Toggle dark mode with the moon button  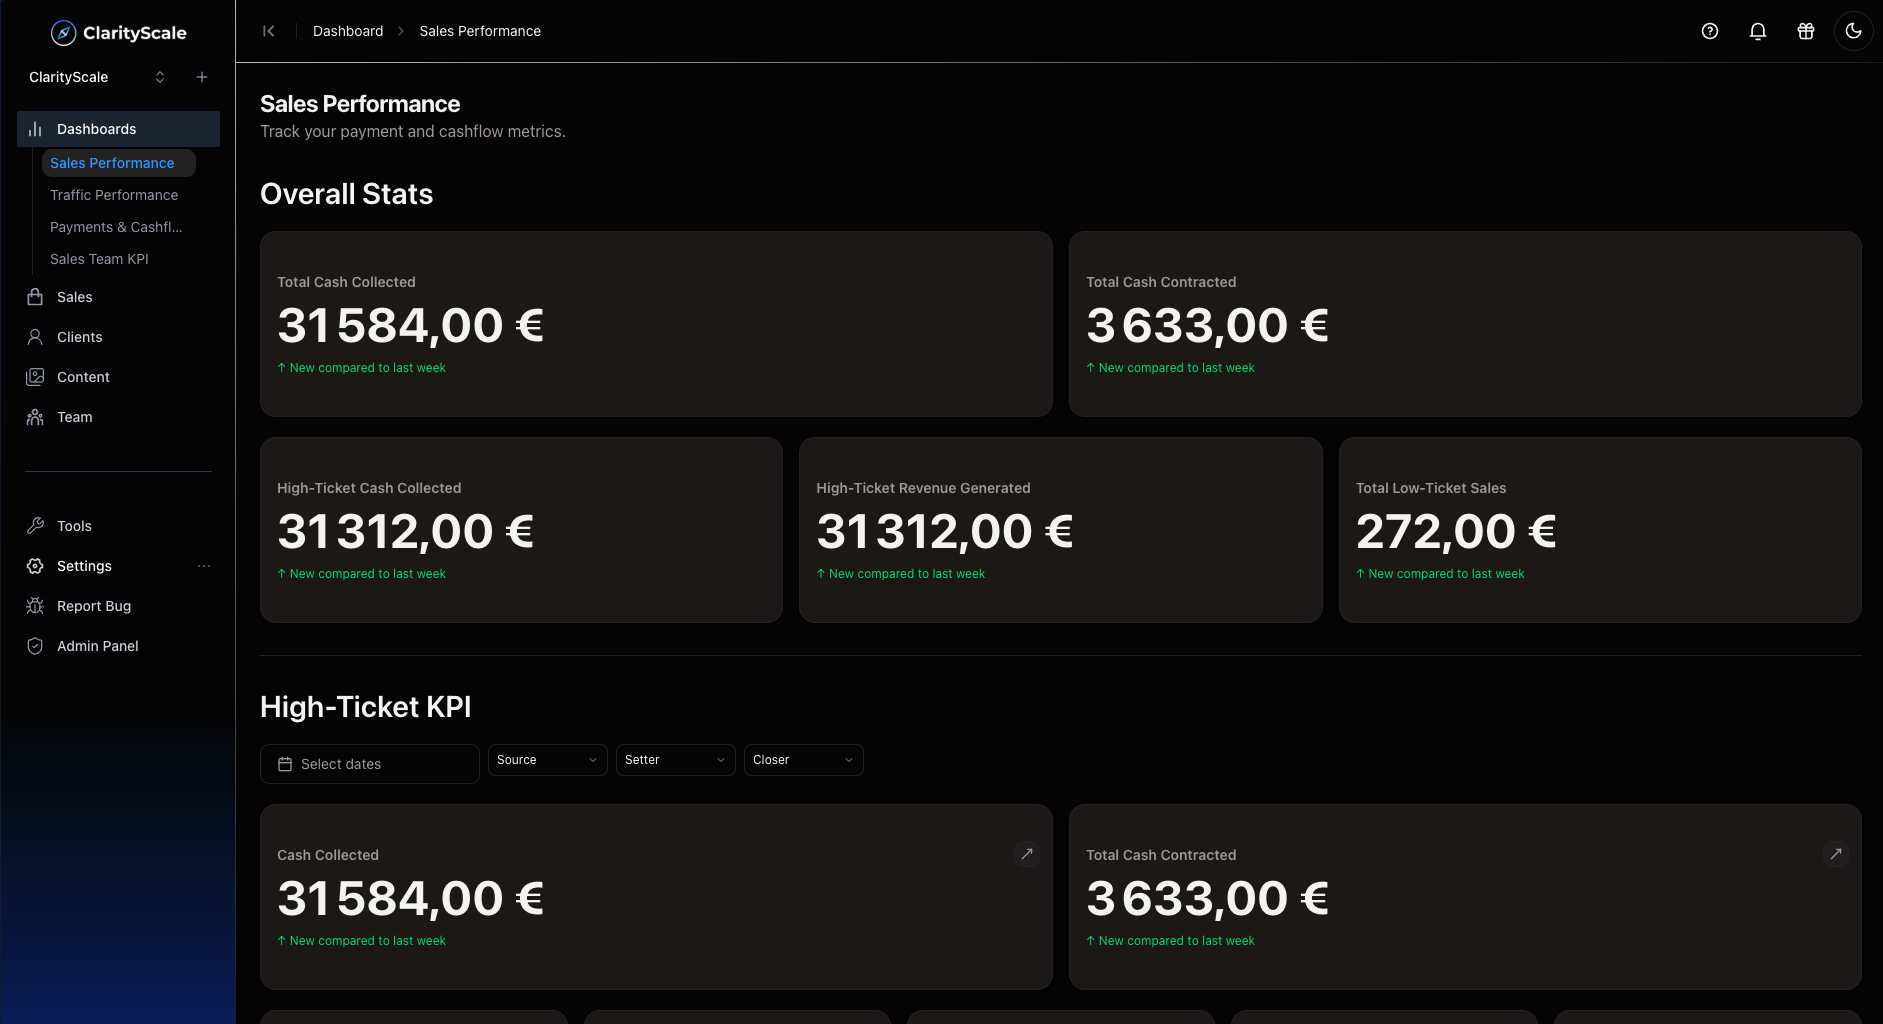coord(1853,31)
